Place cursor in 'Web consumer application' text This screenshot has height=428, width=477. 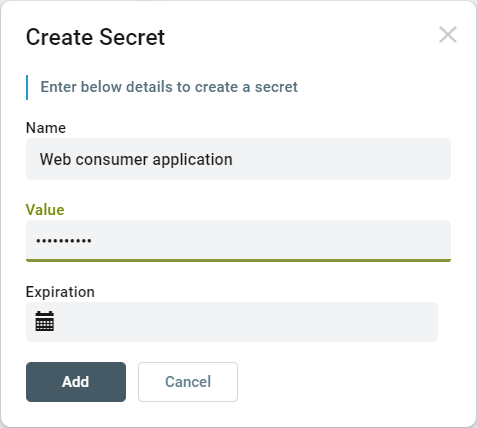pos(136,159)
